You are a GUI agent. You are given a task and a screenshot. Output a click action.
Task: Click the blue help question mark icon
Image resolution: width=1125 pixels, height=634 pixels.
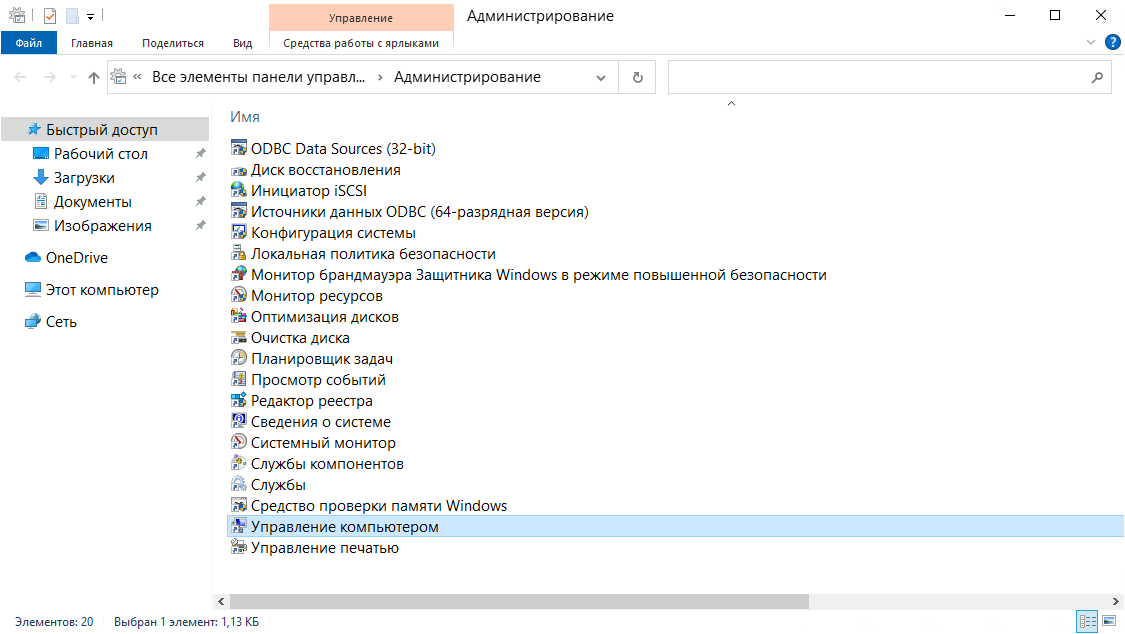coord(1112,43)
